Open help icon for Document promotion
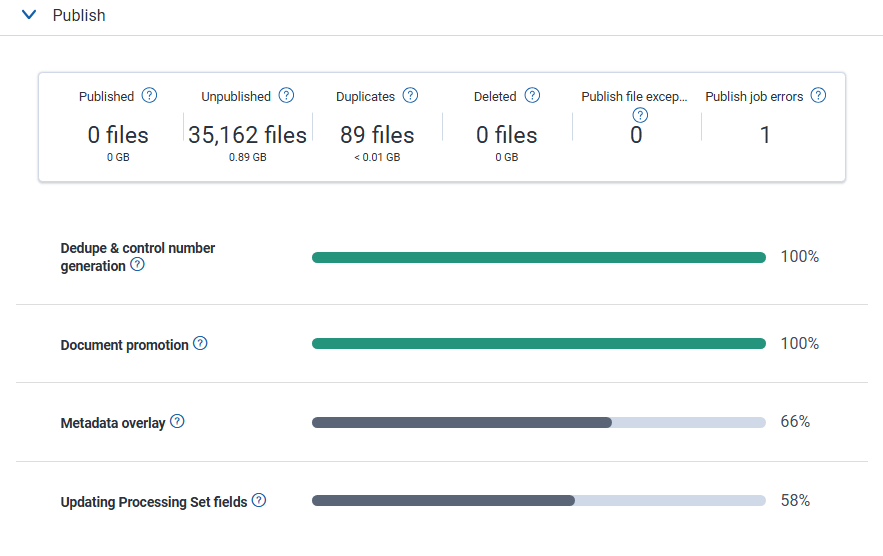Viewport: 883px width, 556px height. click(x=200, y=343)
